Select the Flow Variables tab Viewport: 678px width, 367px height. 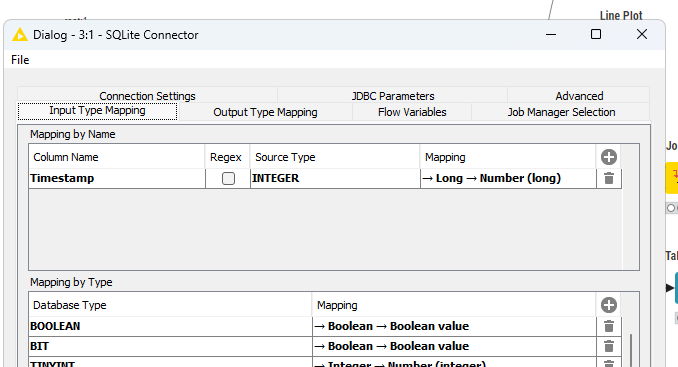click(412, 112)
